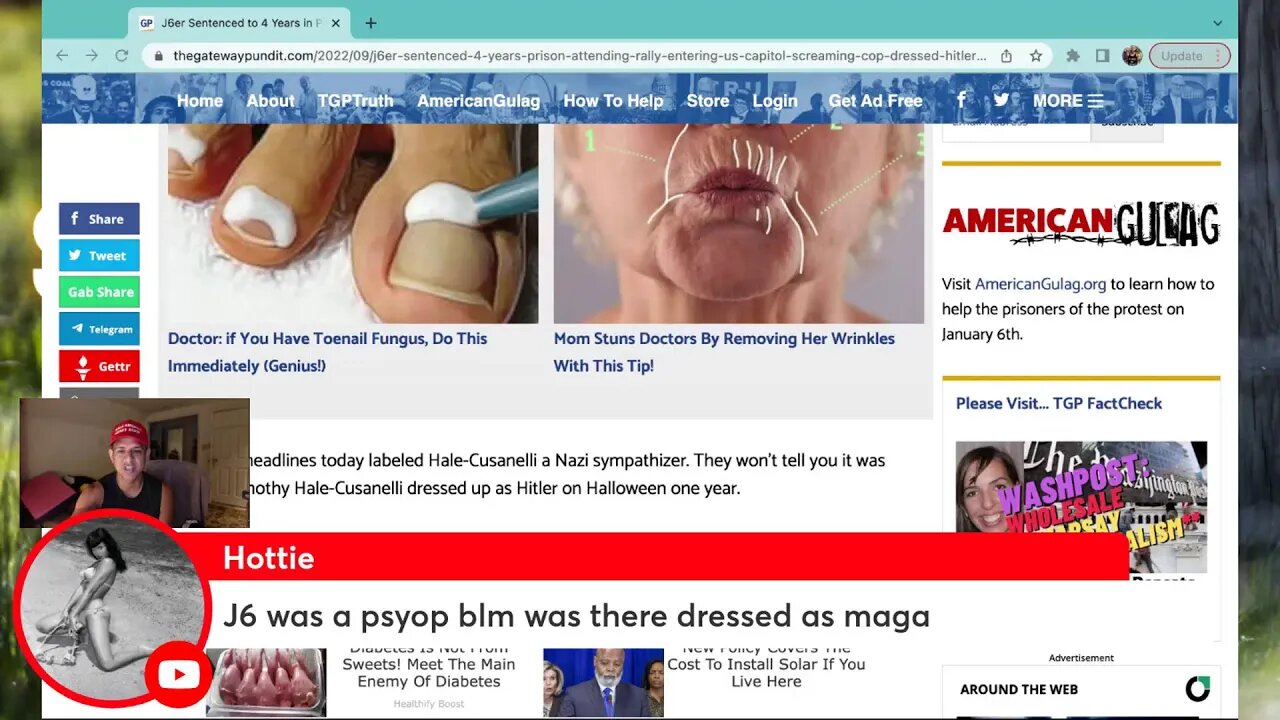Click How To Help in navigation
The height and width of the screenshot is (720, 1280).
613,100
